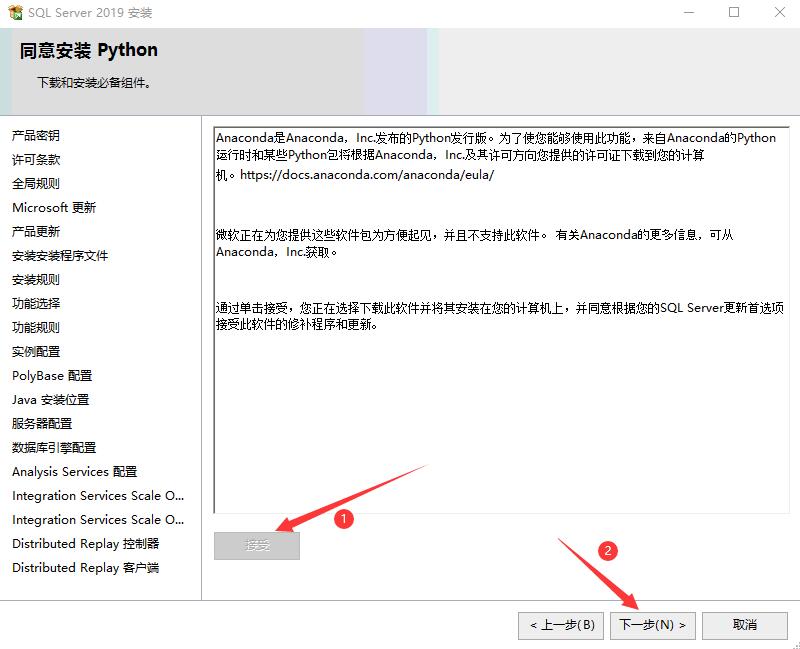Maximize the SQL Server 2019 setup window
800x649 pixels.
734,12
